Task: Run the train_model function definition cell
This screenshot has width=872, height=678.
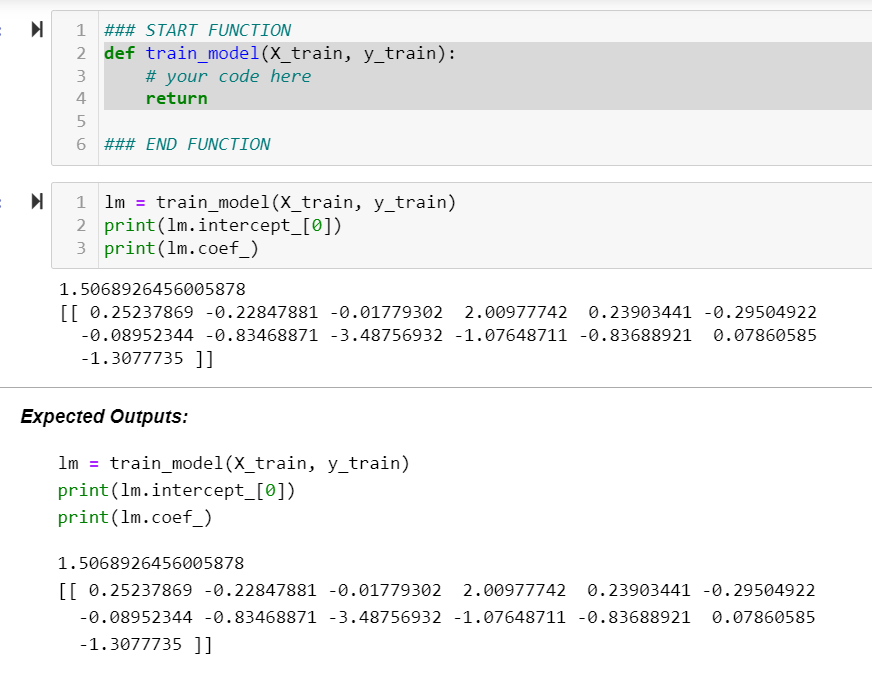Action: (37, 29)
